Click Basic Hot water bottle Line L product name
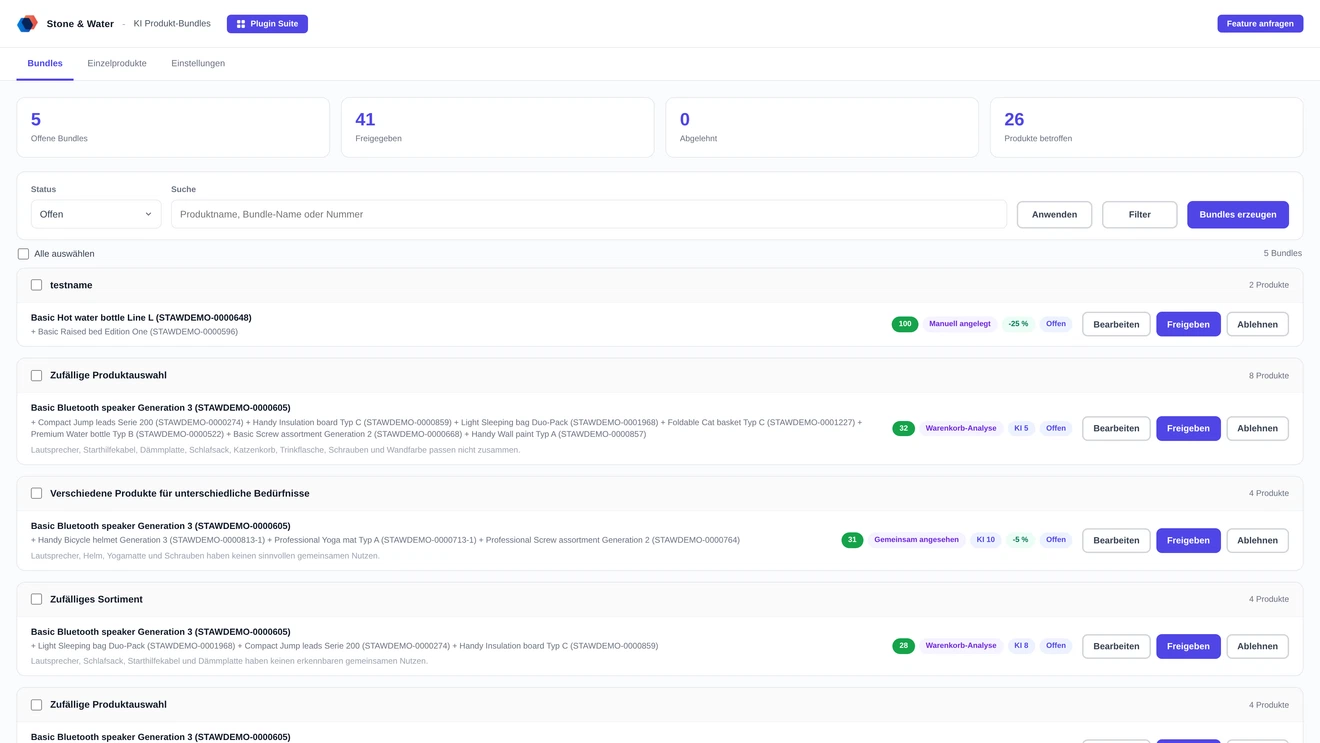 141,318
